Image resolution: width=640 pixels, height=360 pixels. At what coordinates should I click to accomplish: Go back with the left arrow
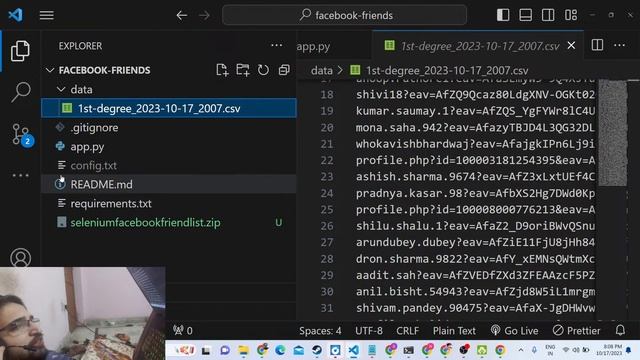pos(182,16)
